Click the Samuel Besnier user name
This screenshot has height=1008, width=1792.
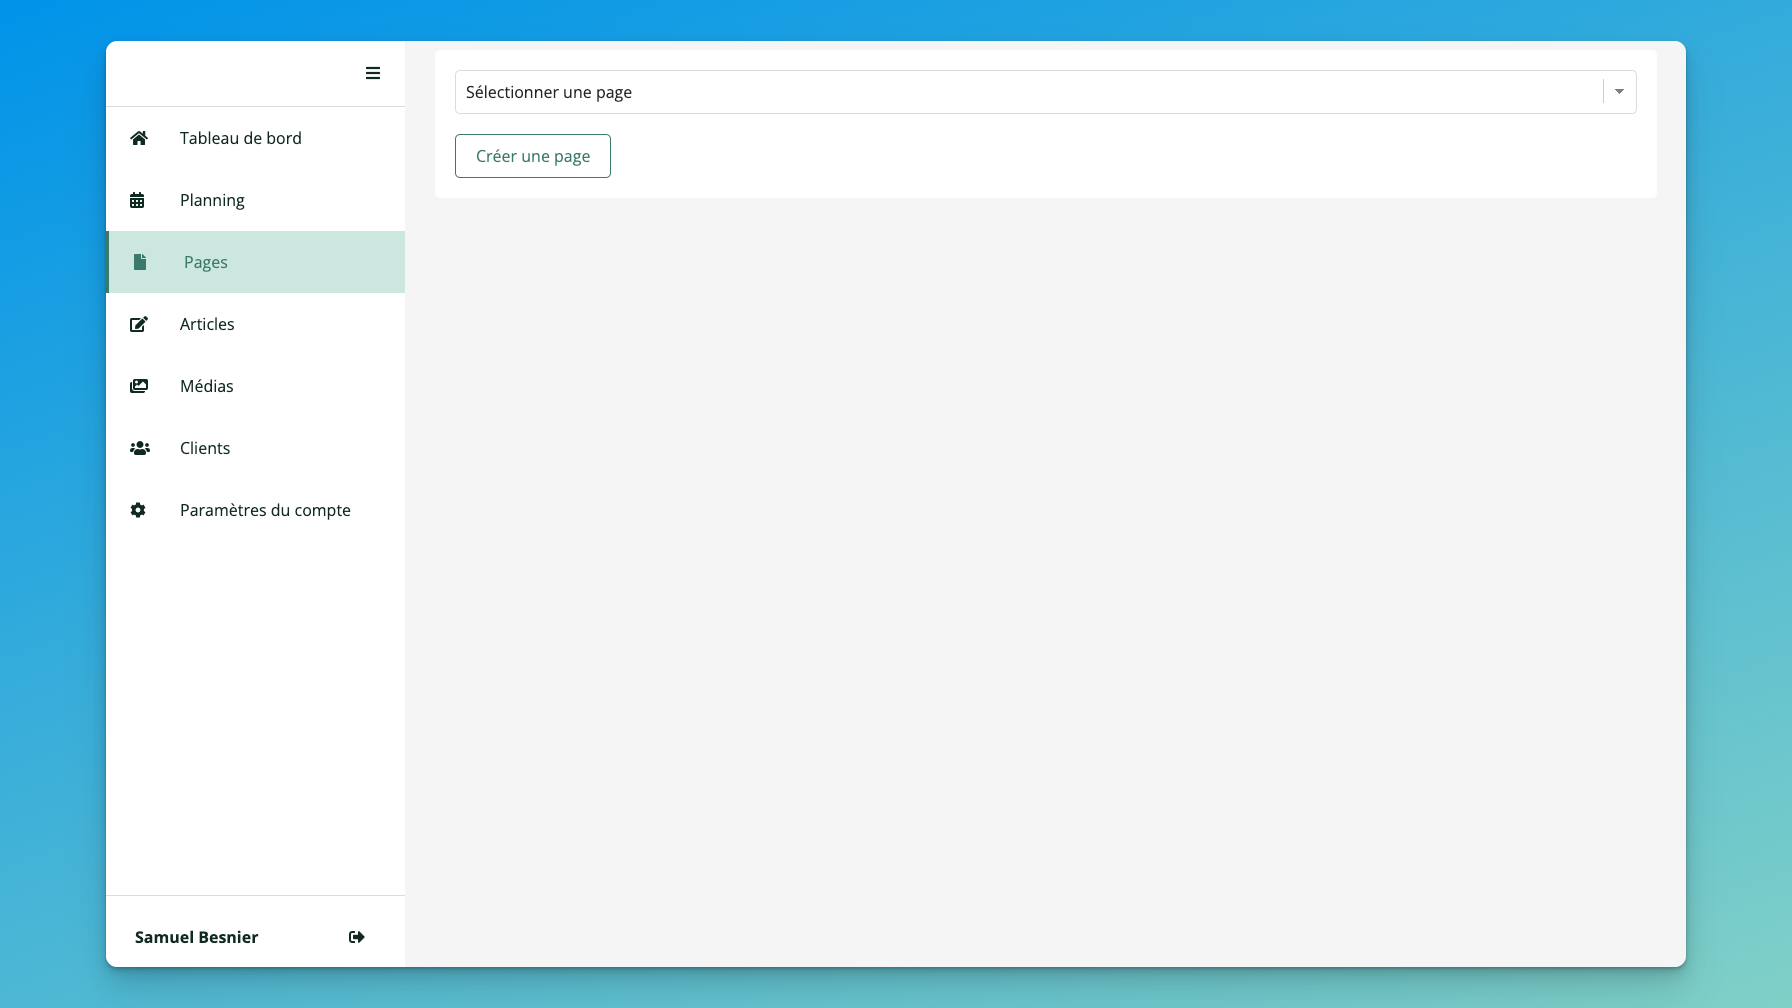point(196,937)
